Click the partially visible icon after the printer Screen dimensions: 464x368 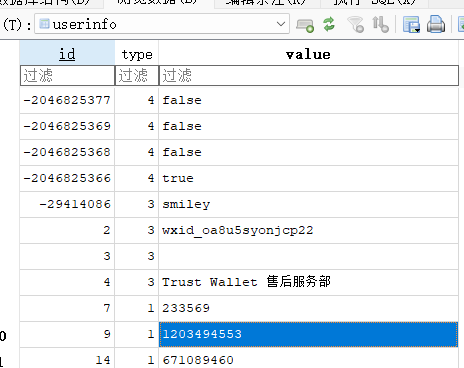click(x=461, y=25)
